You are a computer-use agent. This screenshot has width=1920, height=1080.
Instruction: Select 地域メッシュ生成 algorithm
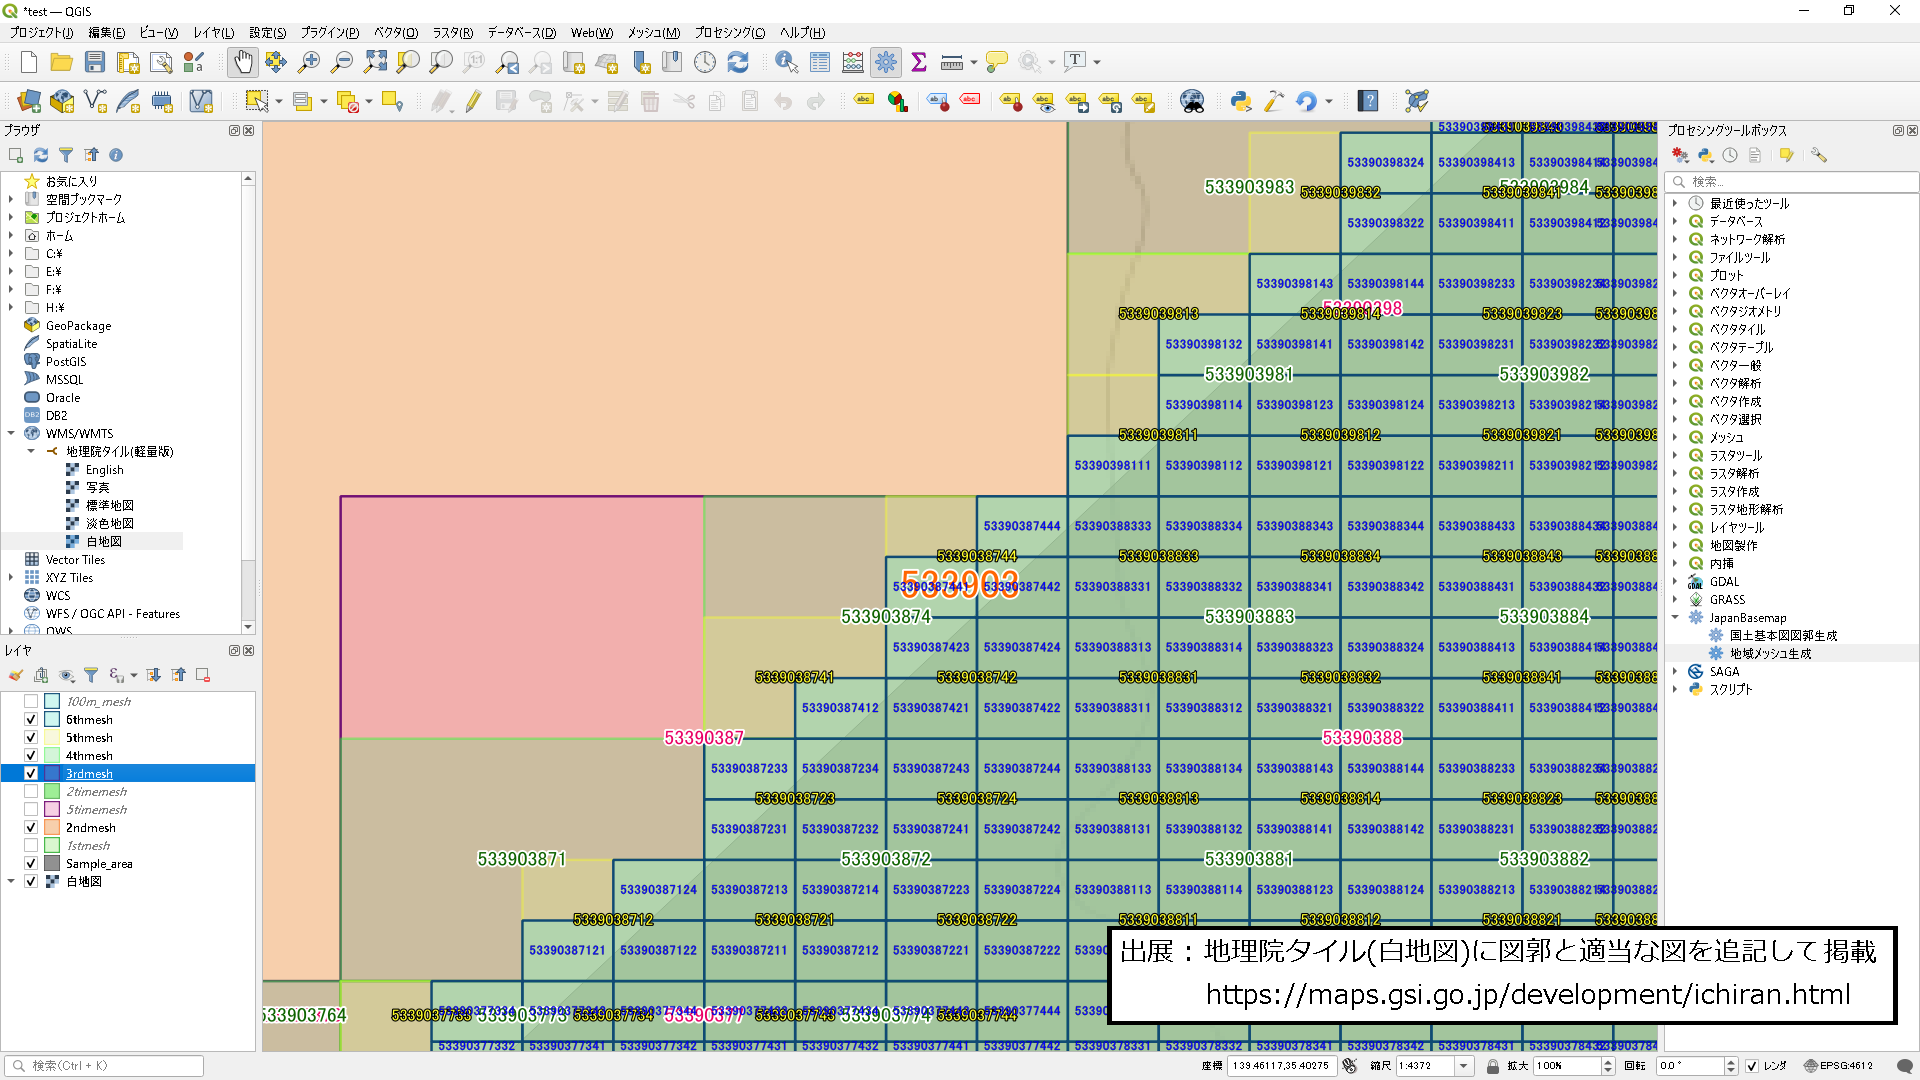pos(1770,654)
